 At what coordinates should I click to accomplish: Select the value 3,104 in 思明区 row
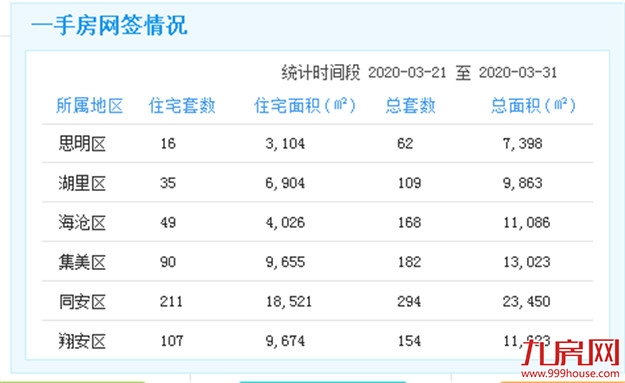point(285,144)
